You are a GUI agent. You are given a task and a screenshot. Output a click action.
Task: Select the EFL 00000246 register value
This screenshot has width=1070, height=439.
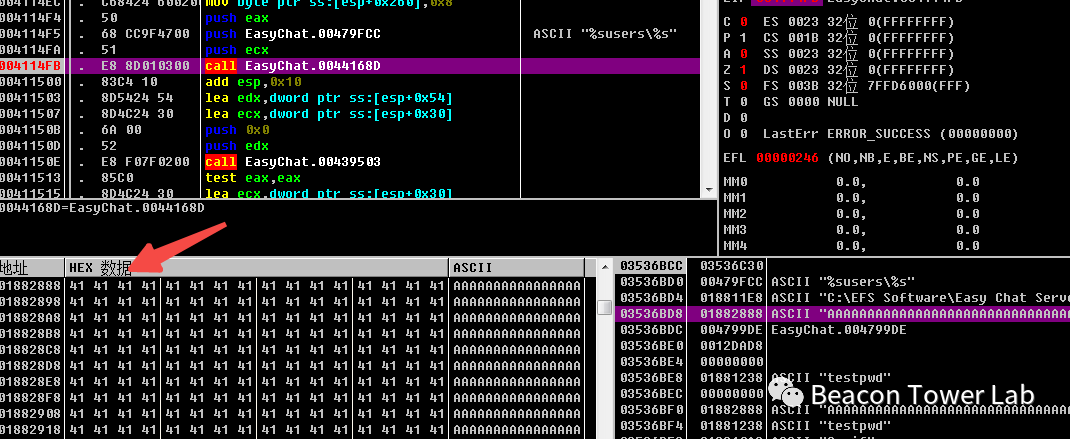(x=787, y=158)
